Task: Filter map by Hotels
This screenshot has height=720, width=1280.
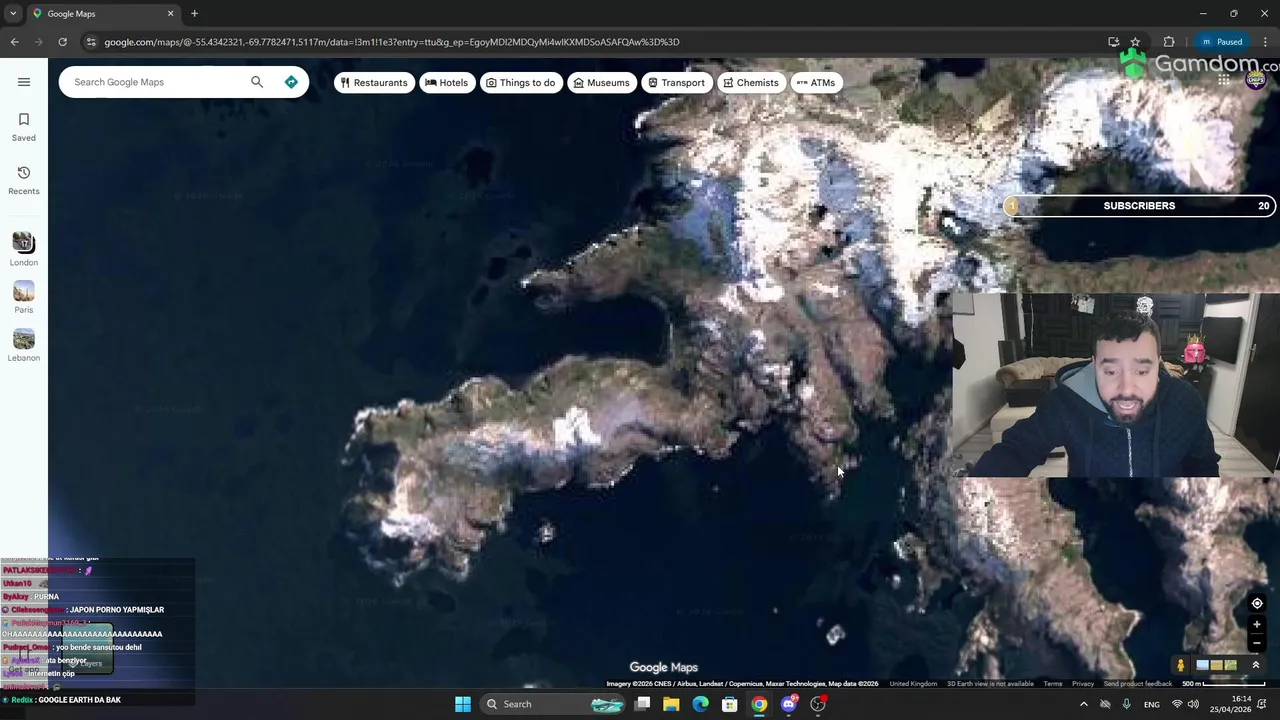Action: [446, 83]
